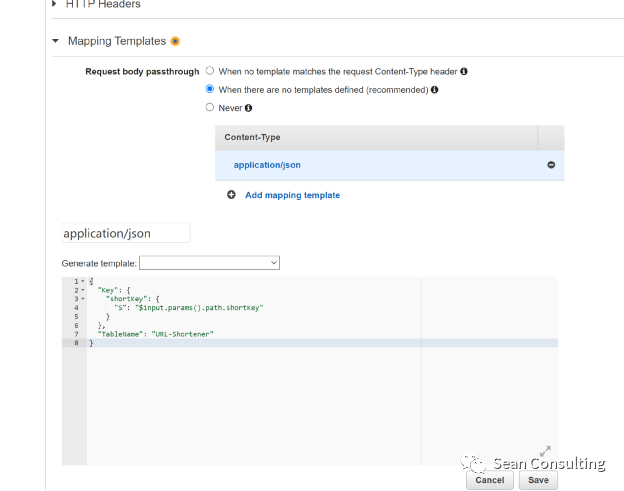Screen dimensions: 624x491
Task: Click the plus icon to add template
Action: point(231,195)
